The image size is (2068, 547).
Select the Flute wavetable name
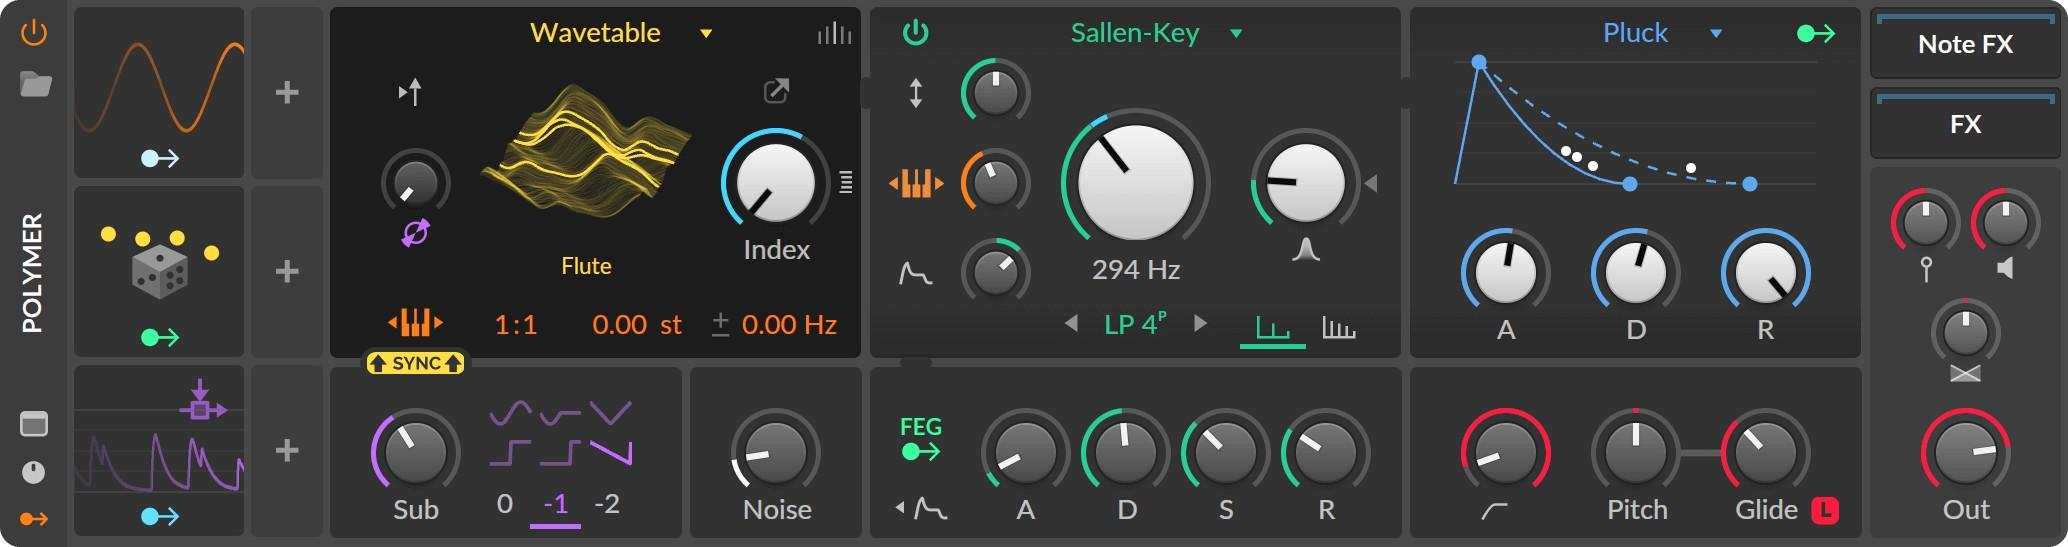pyautogui.click(x=586, y=266)
